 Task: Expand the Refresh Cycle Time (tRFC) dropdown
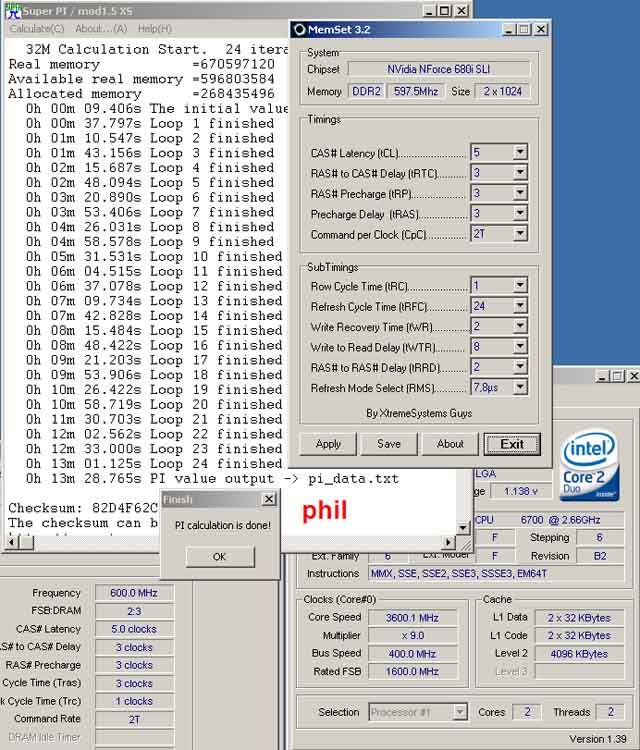pyautogui.click(x=519, y=305)
